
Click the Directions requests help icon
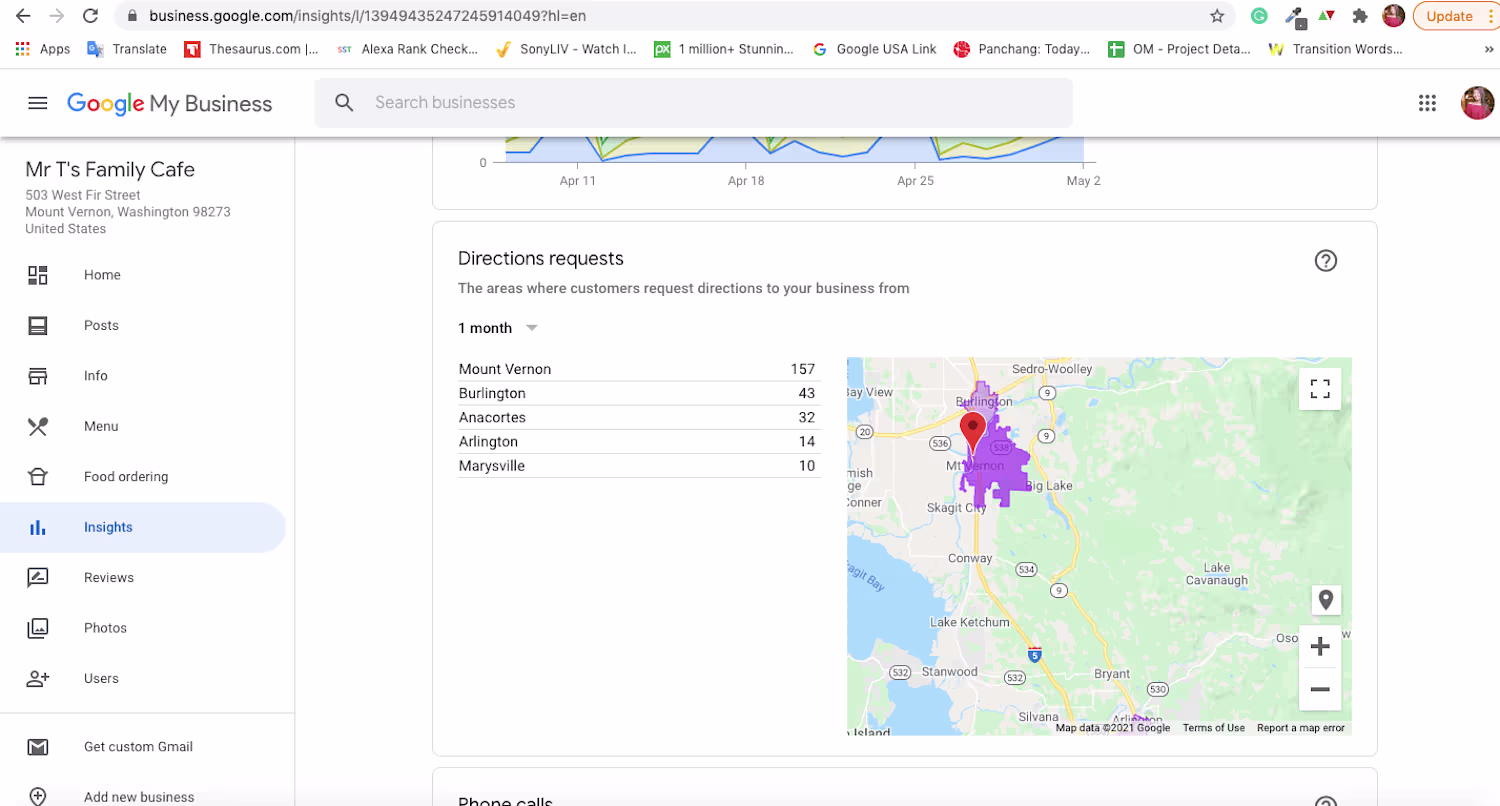click(x=1325, y=261)
